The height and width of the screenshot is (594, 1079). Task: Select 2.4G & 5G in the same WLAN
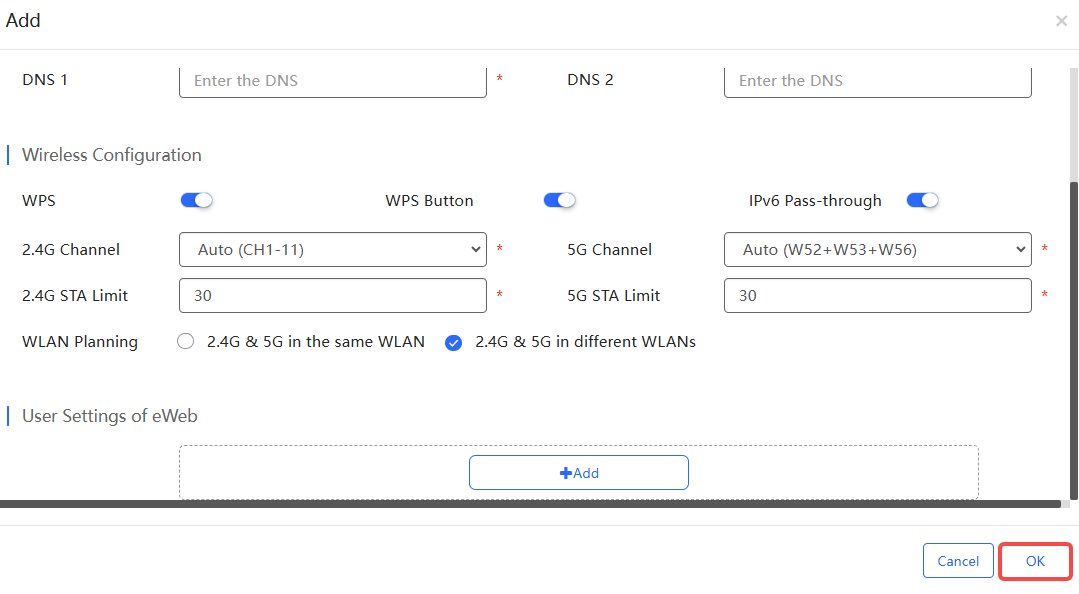(x=185, y=341)
